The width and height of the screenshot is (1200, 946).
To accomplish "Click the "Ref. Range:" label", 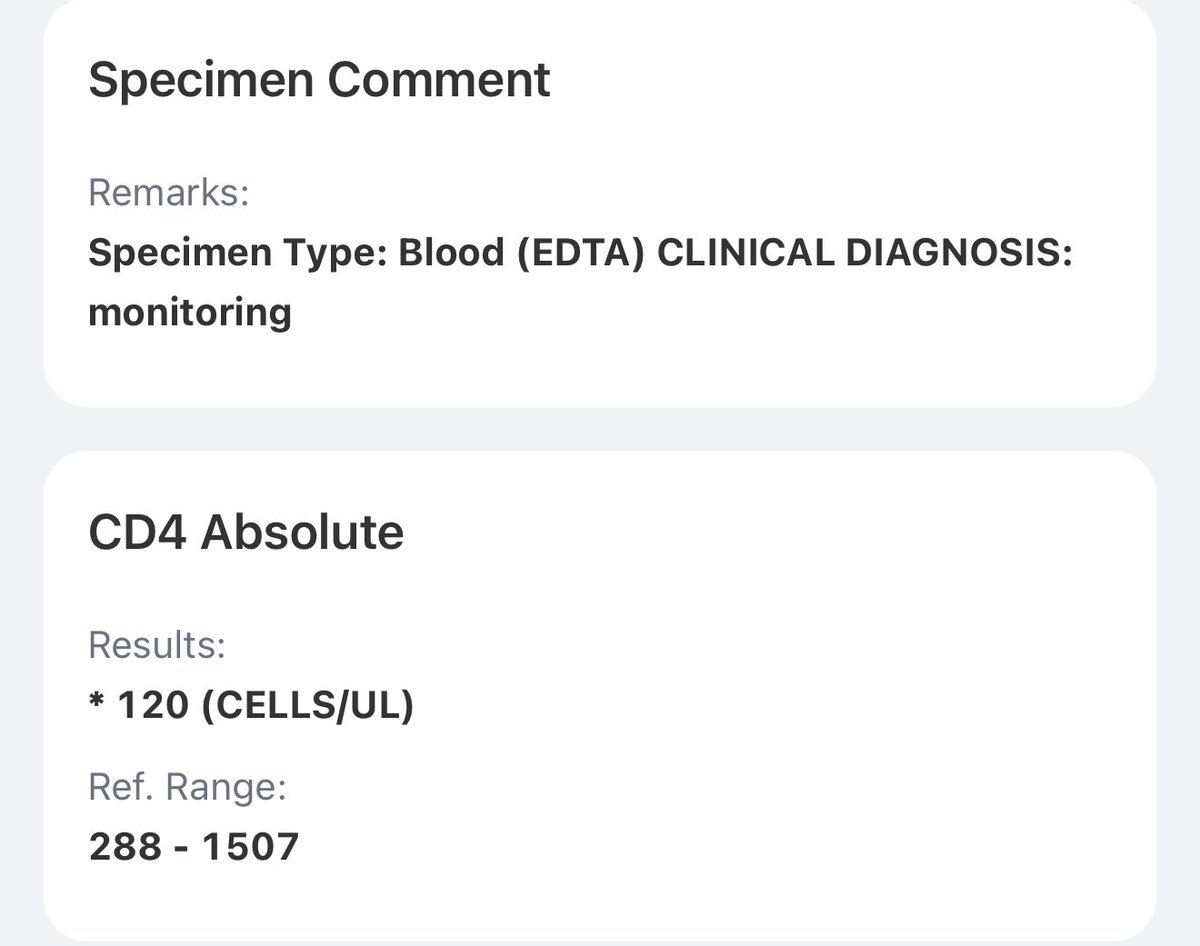I will click(188, 787).
